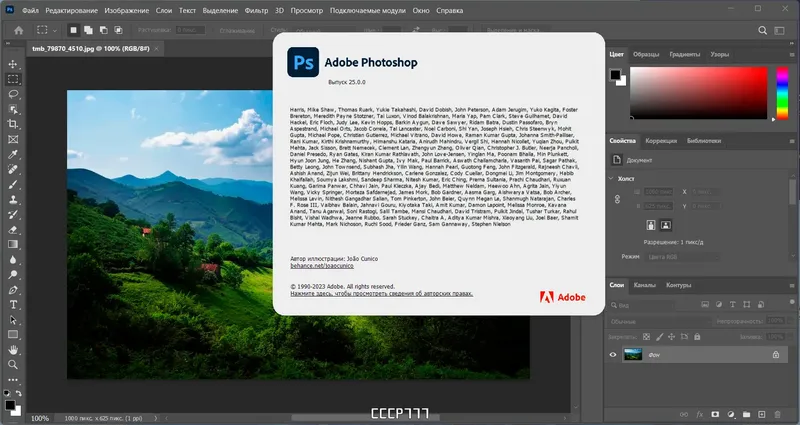Open the copyright information link in About

coord(382,294)
